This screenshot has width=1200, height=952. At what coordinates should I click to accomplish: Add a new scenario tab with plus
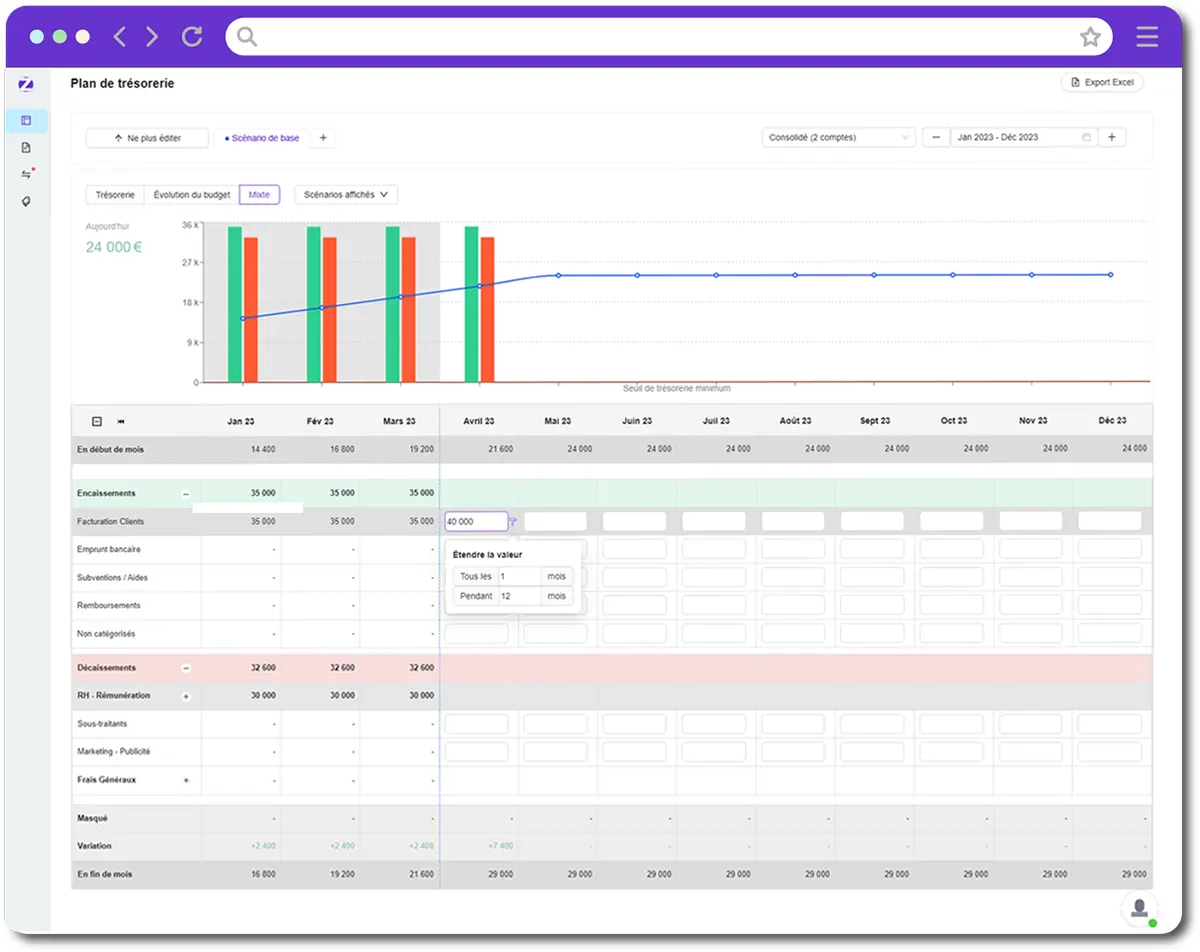click(x=322, y=138)
